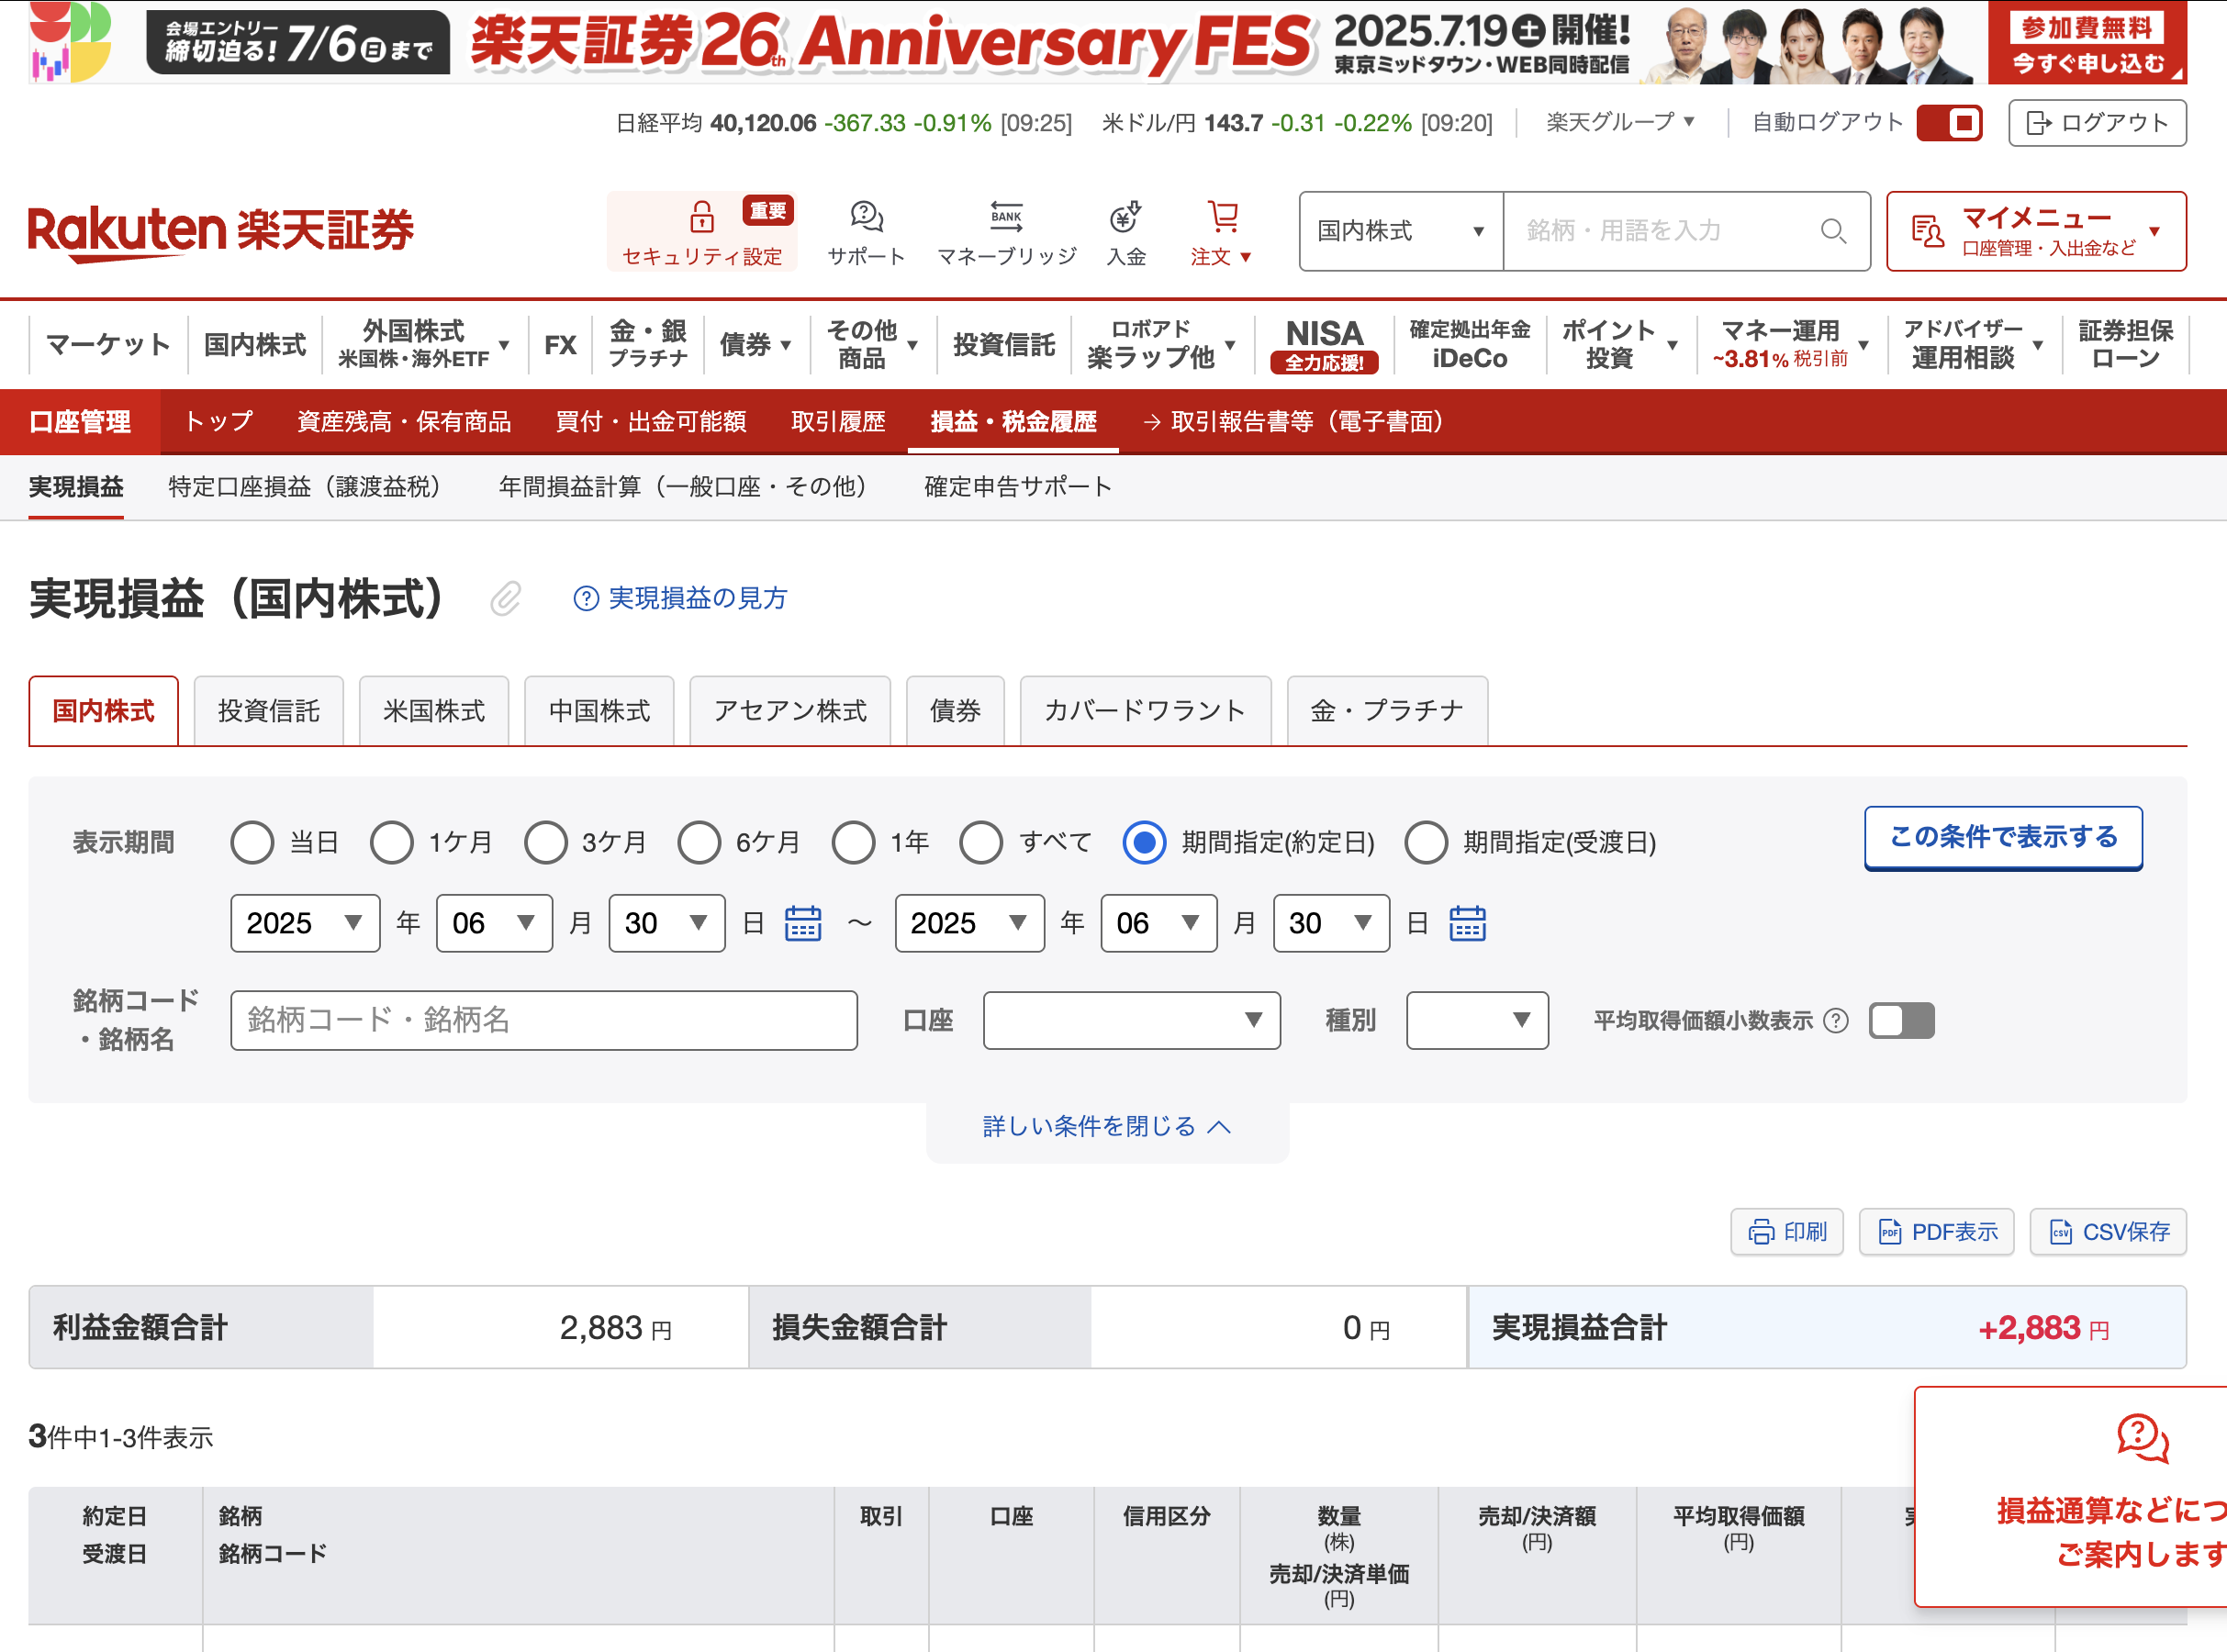Click help icon for 平均取得価額小数表示

pos(1836,1020)
